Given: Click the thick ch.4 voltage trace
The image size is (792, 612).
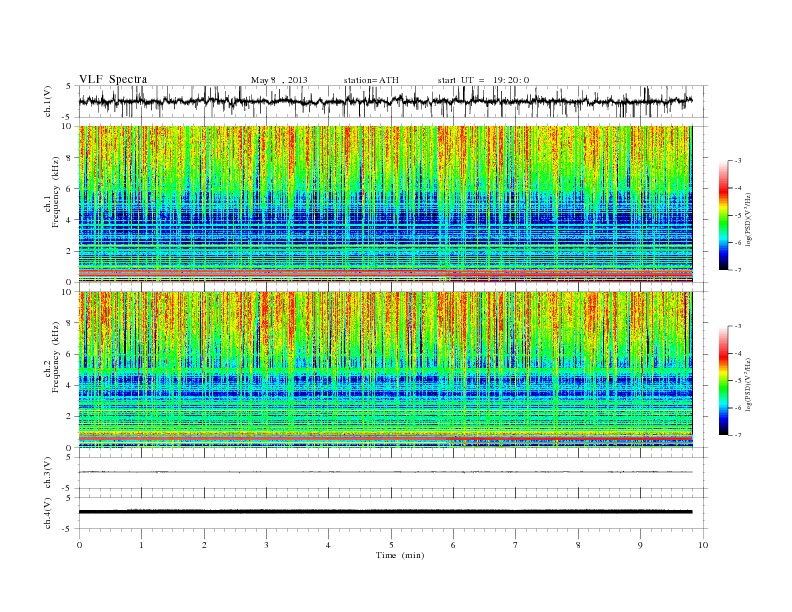Looking at the screenshot, I should tap(385, 512).
